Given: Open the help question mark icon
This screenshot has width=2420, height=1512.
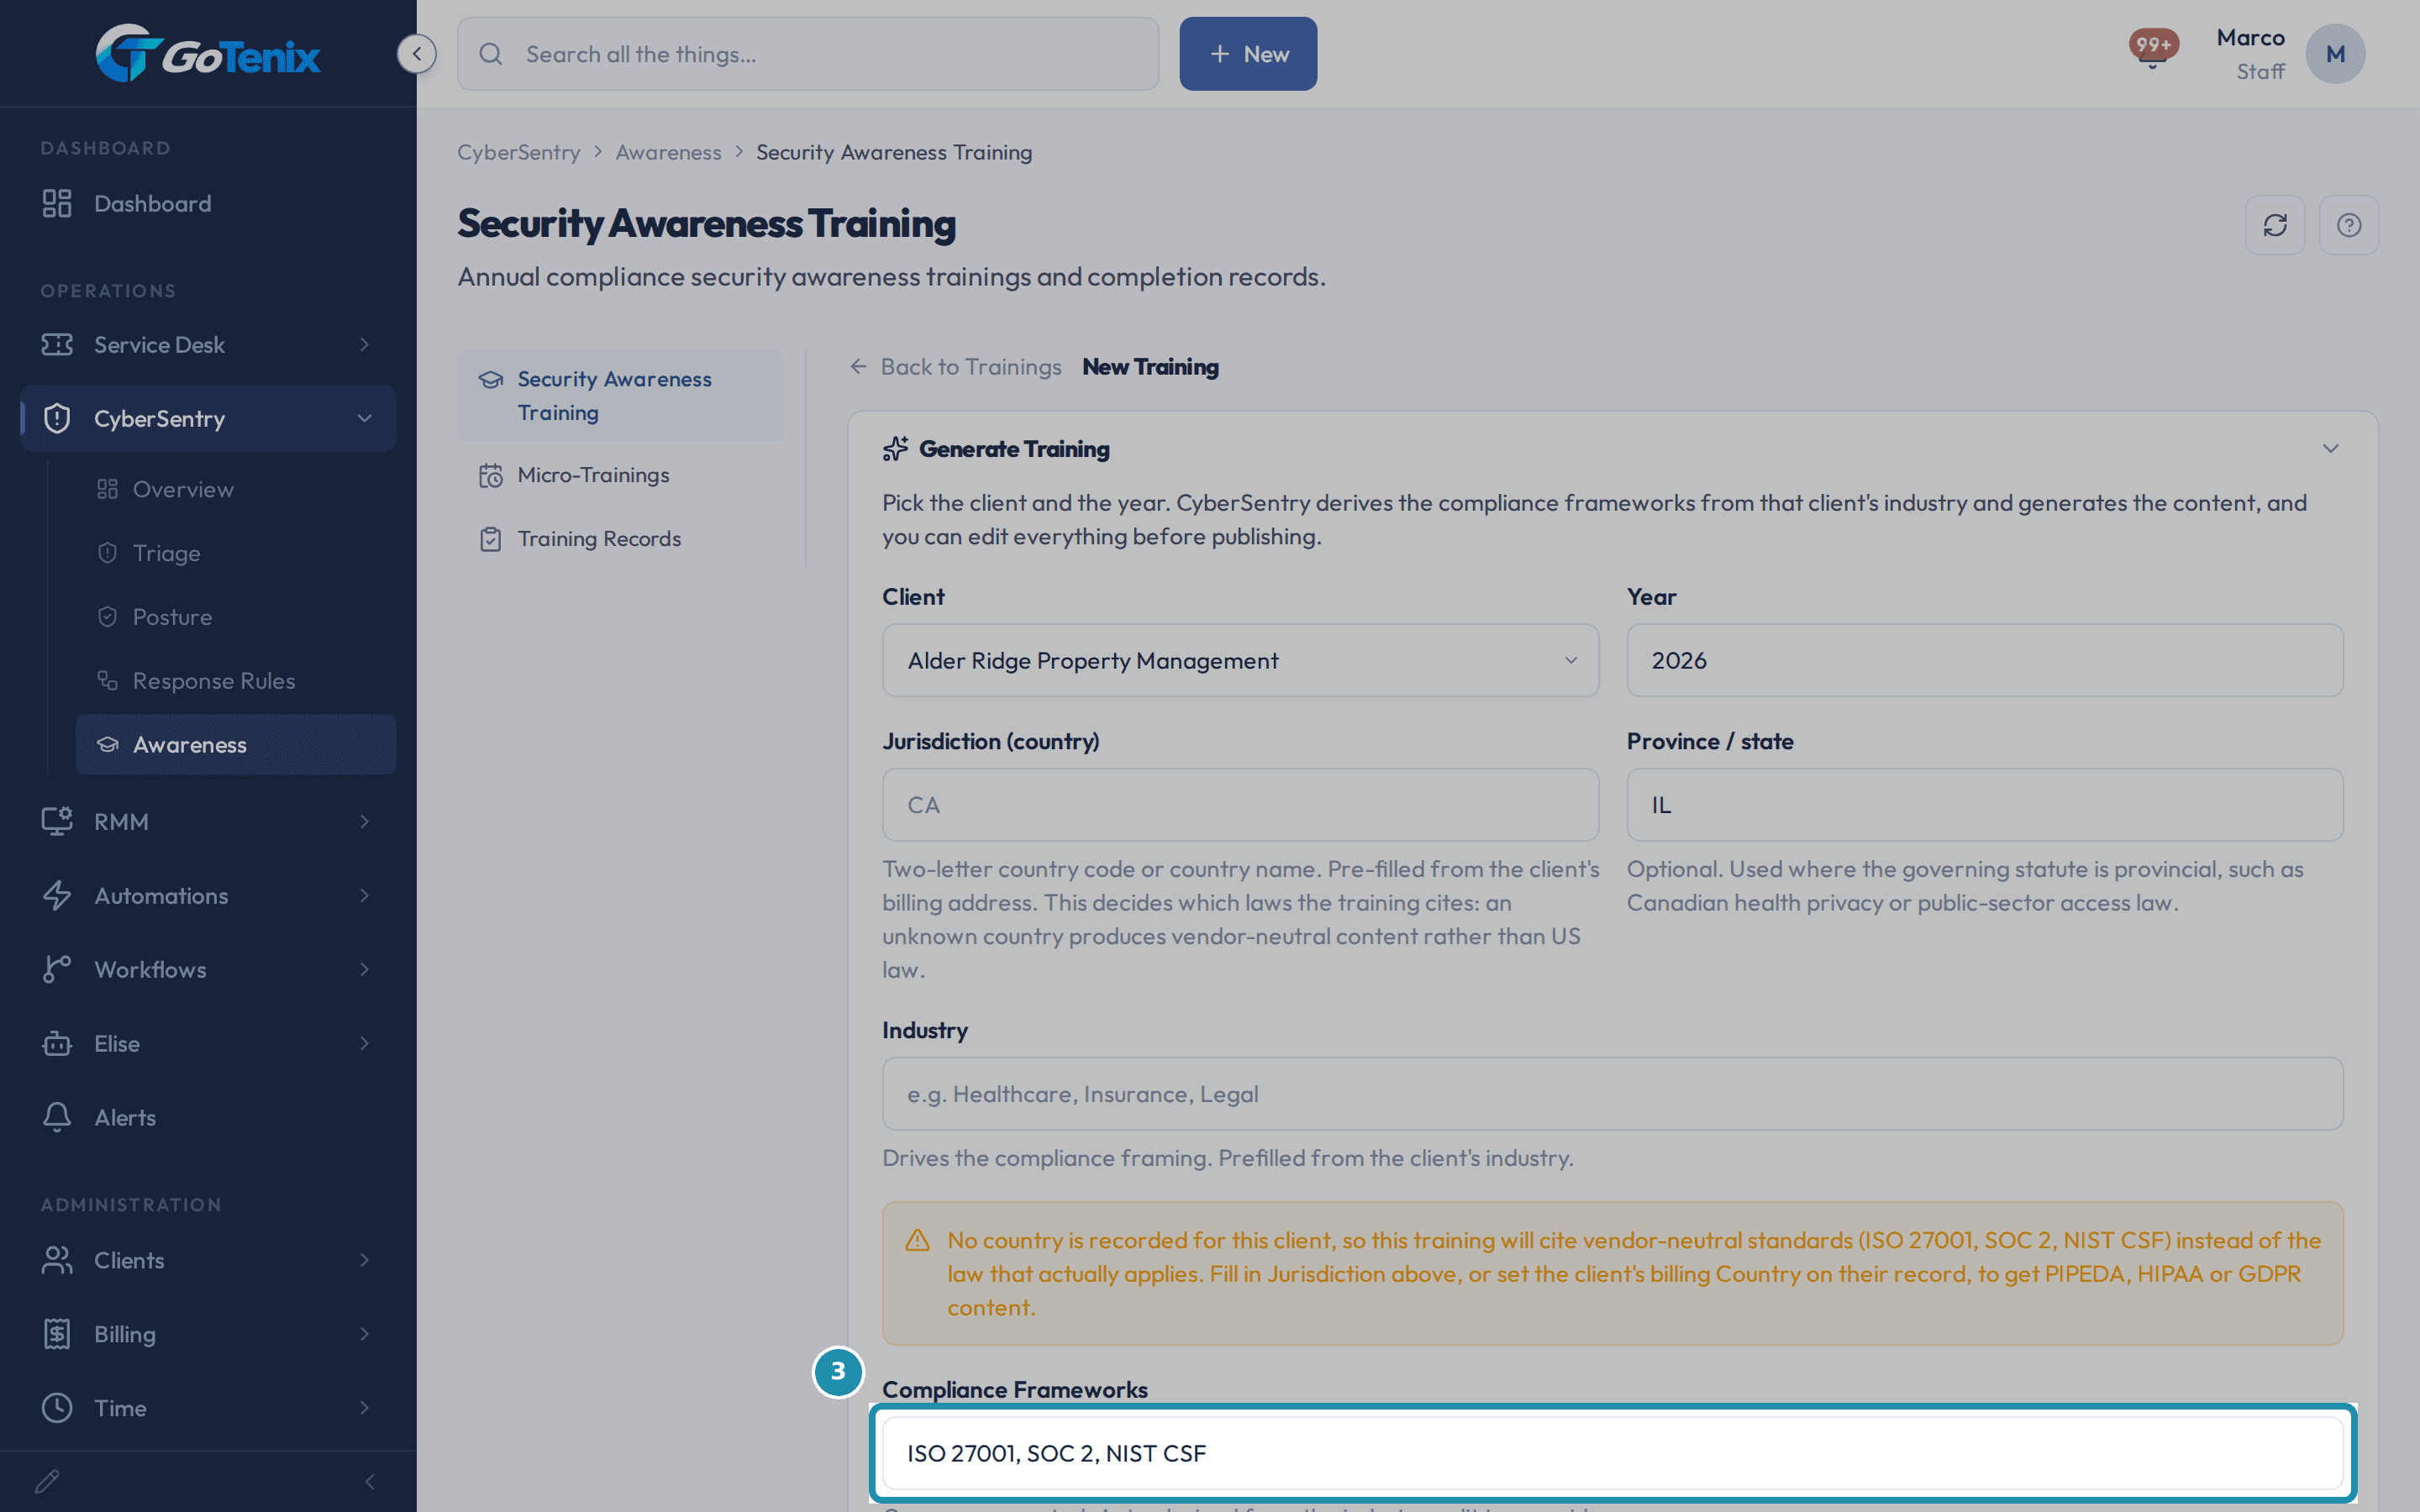Looking at the screenshot, I should pyautogui.click(x=2349, y=225).
